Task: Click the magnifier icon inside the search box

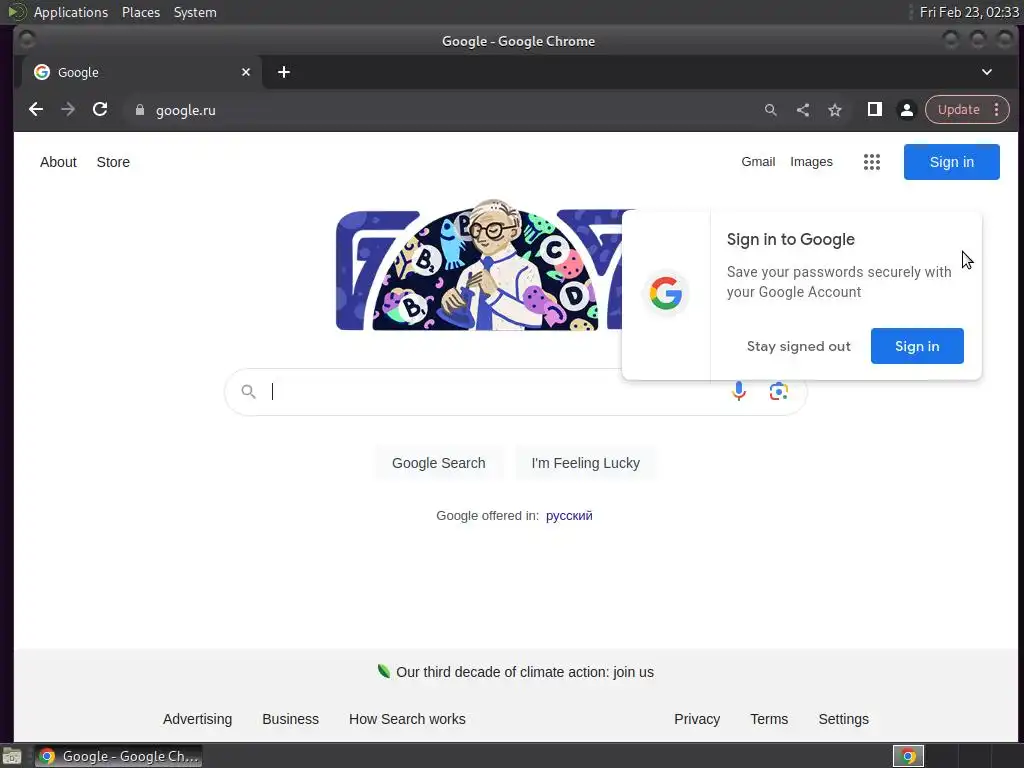Action: click(x=248, y=391)
